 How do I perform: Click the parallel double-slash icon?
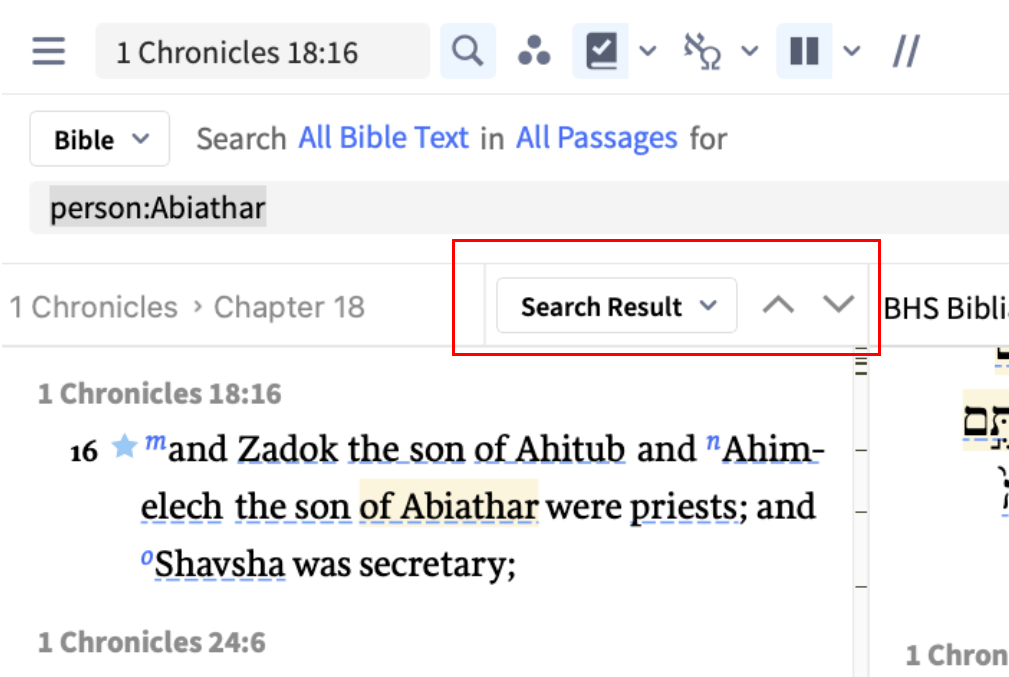pos(906,51)
